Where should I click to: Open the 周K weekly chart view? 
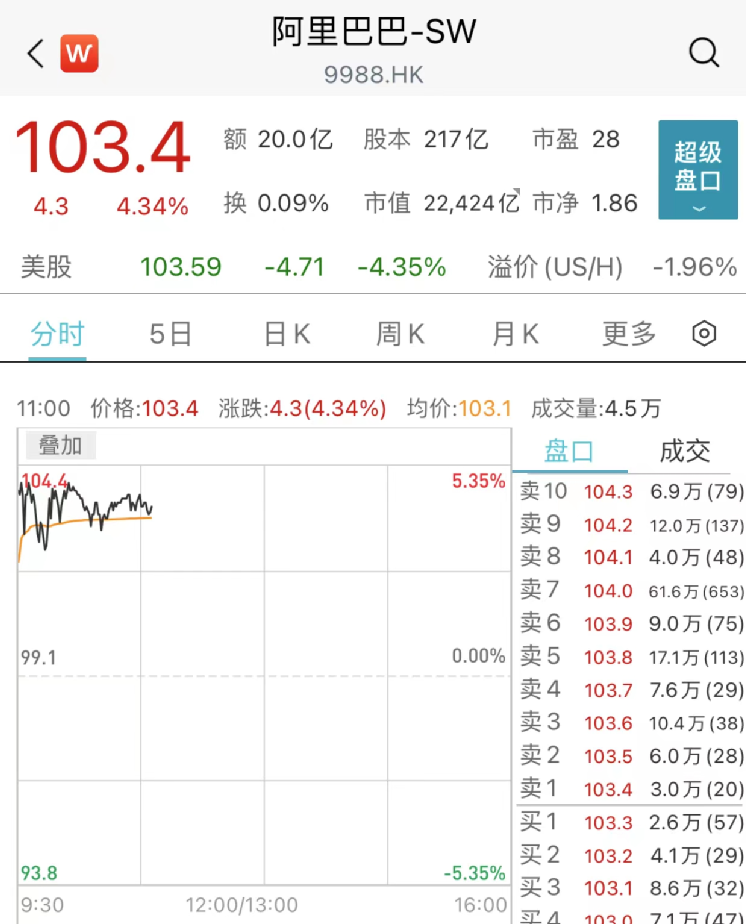399,333
